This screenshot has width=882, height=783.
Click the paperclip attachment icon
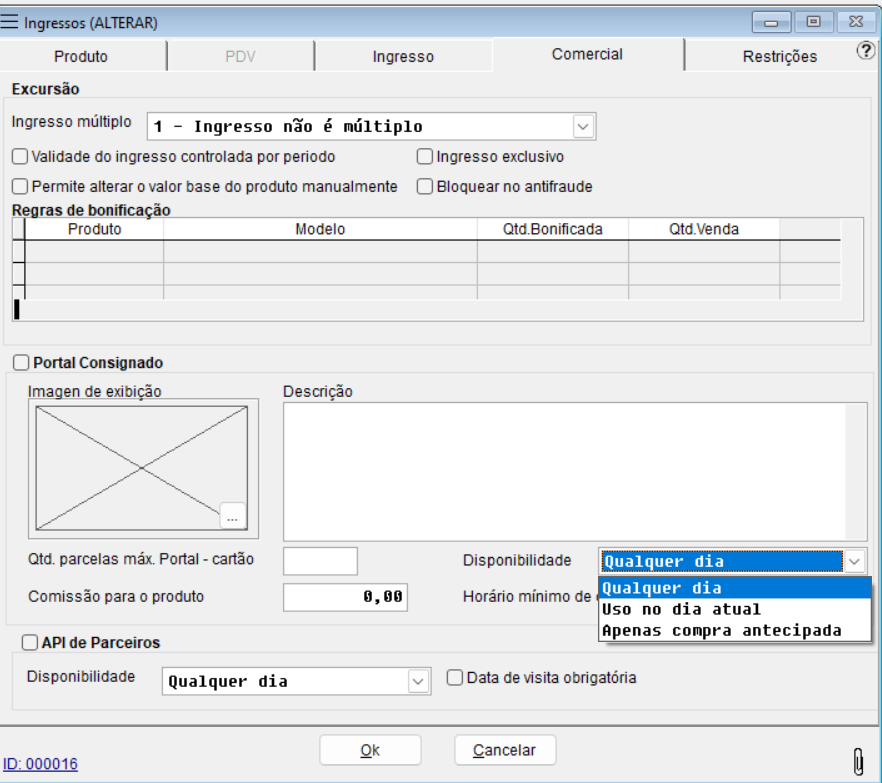pos(857,762)
